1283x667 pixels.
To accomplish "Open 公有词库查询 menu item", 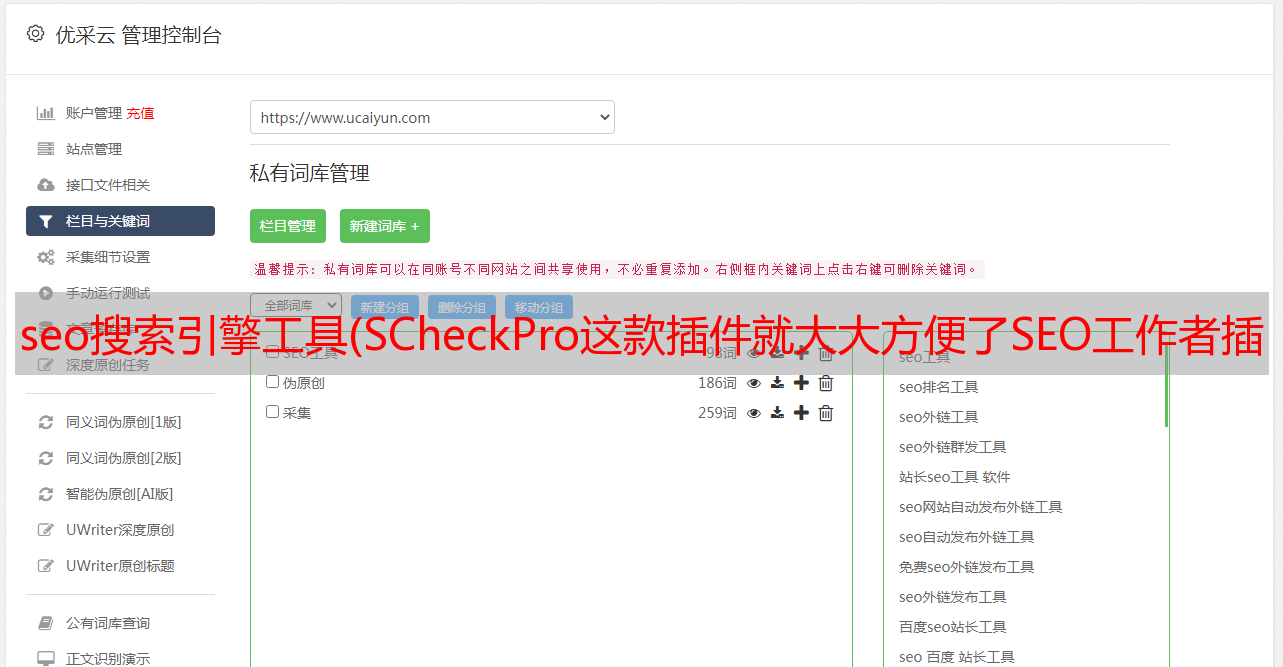I will pos(108,623).
